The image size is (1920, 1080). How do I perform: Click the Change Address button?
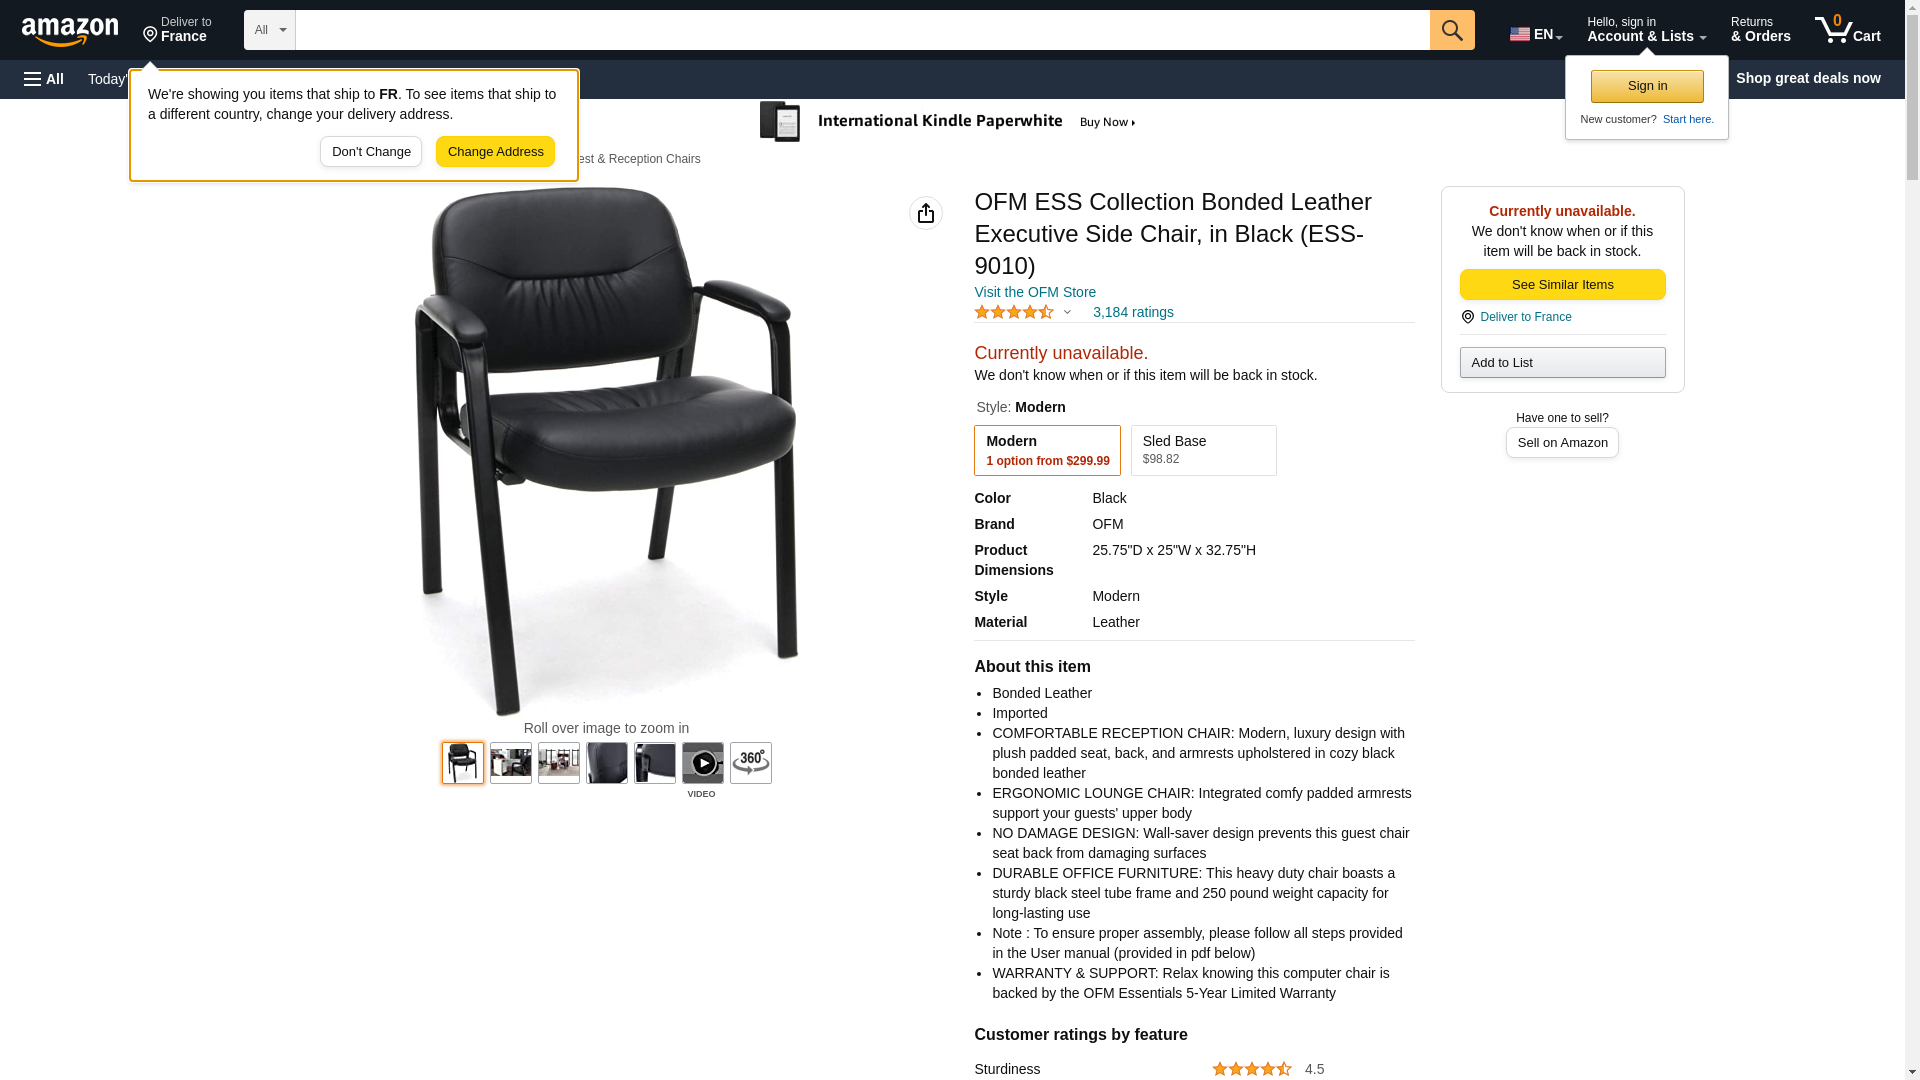coord(496,152)
